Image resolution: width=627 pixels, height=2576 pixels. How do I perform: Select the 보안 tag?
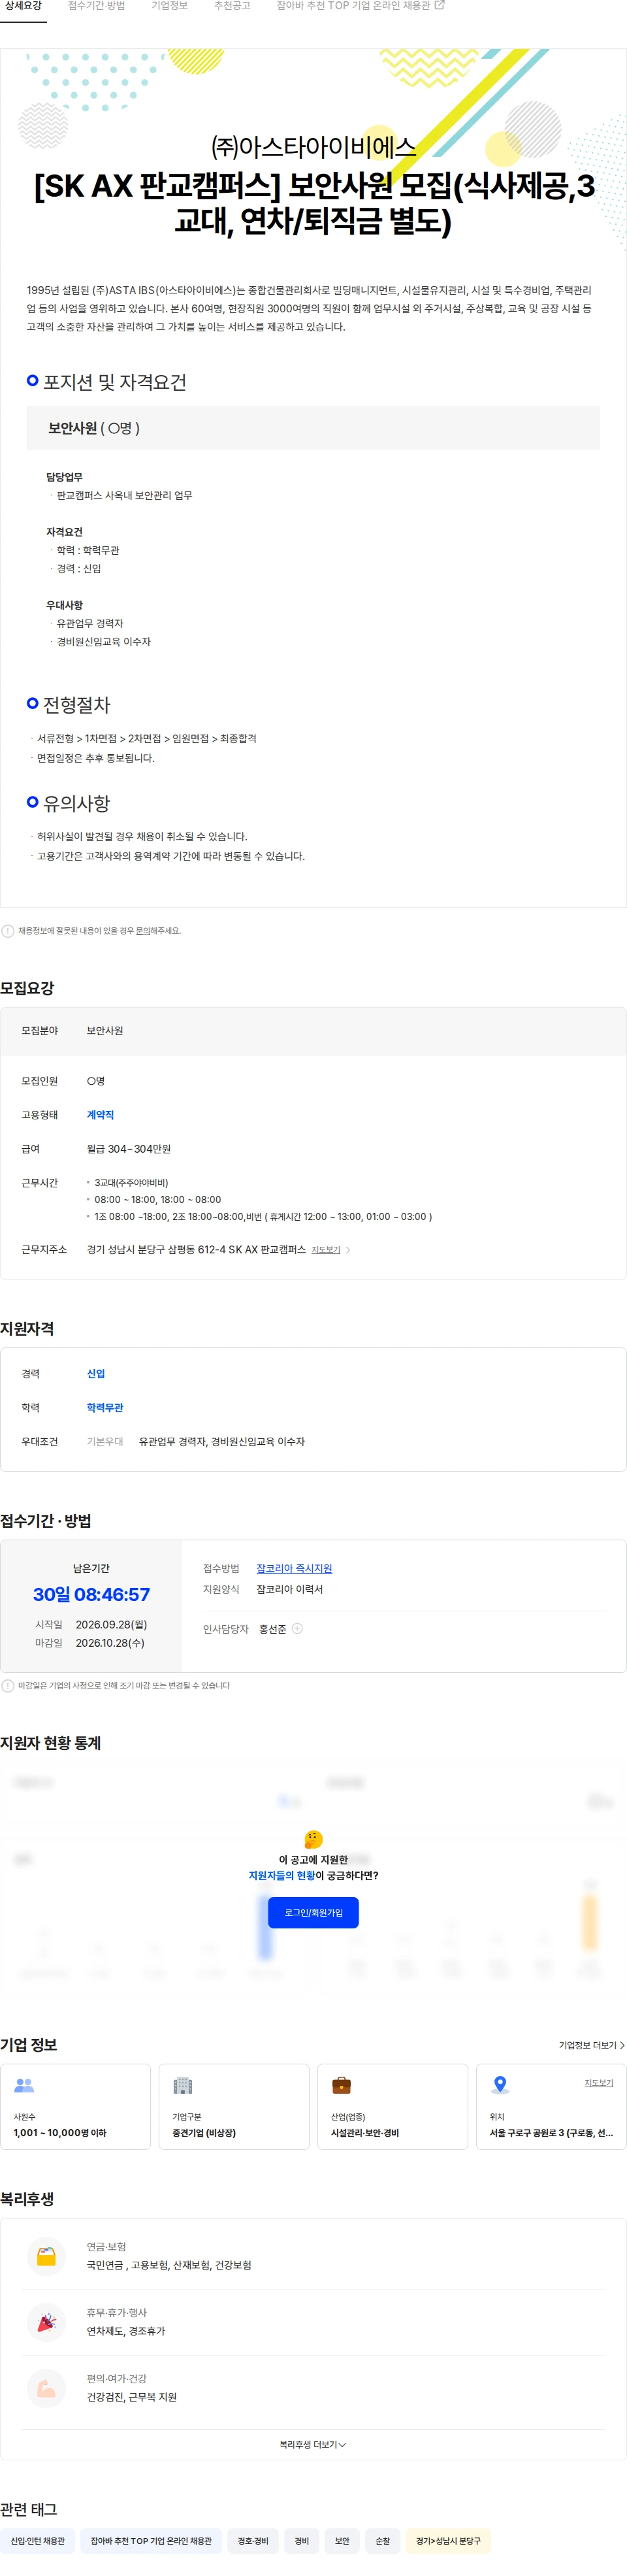[342, 2541]
